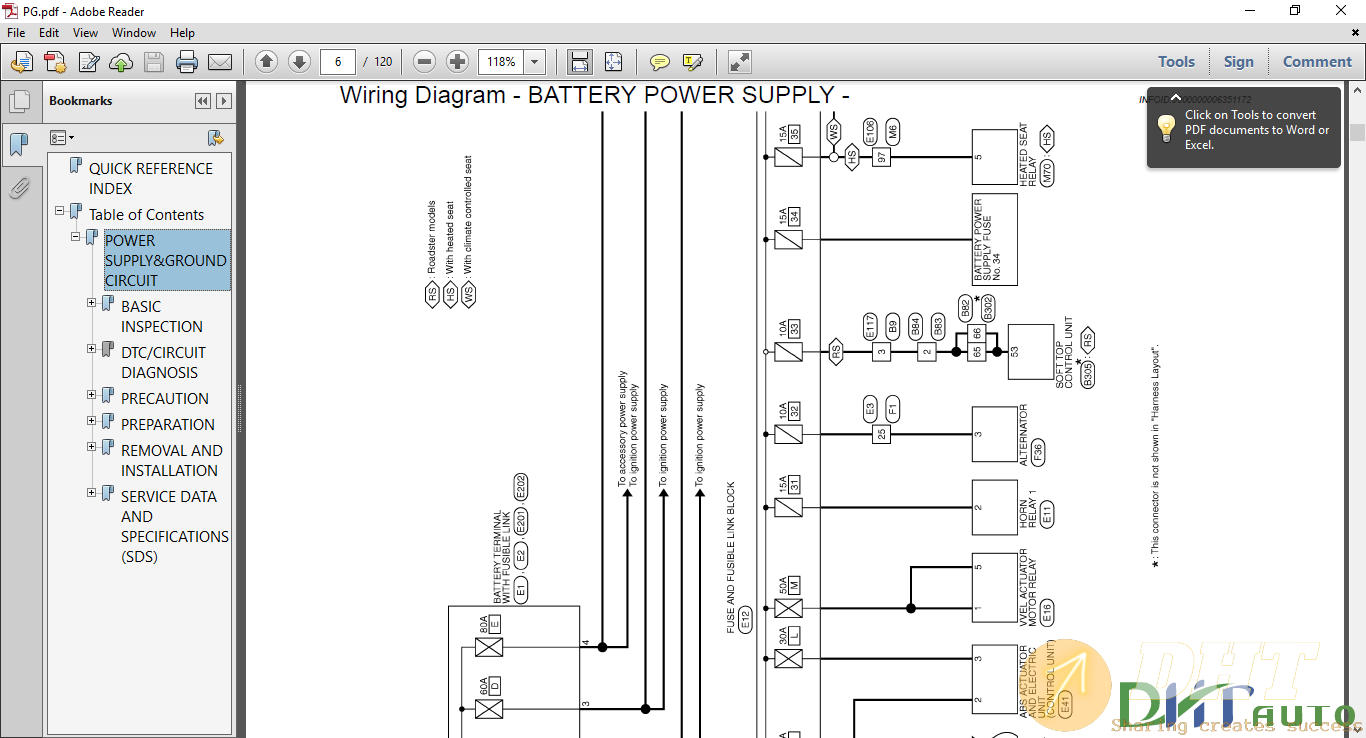
Task: Open bookmarks options menu dropdown
Action: 62,138
